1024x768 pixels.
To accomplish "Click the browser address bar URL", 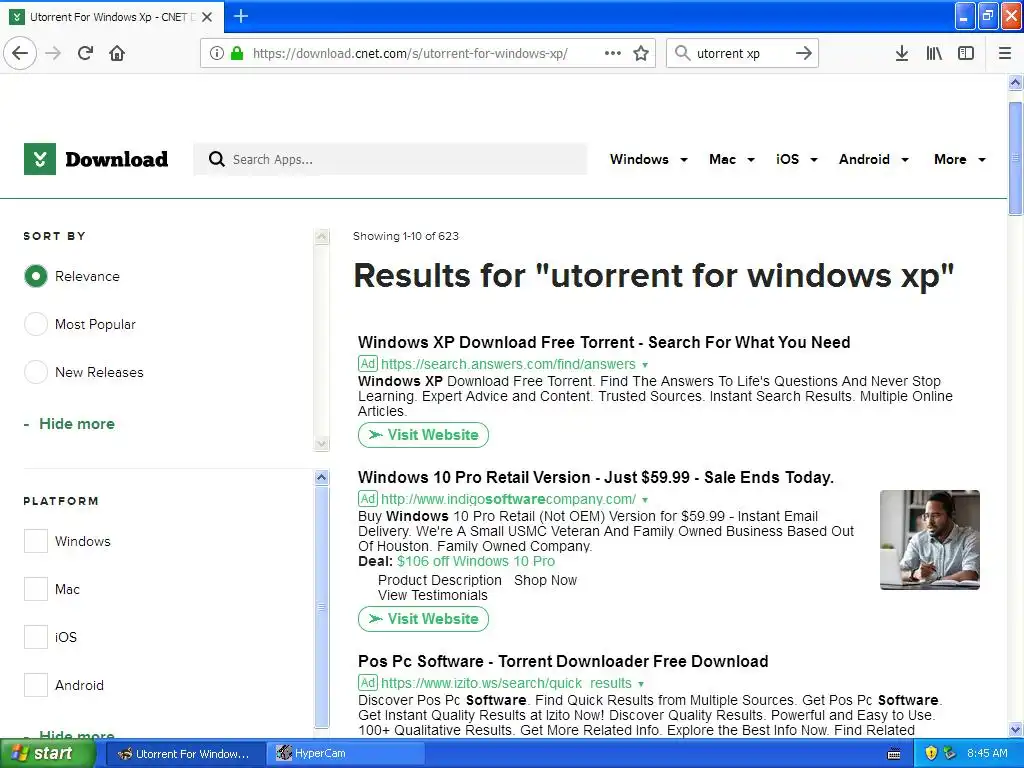I will (410, 53).
